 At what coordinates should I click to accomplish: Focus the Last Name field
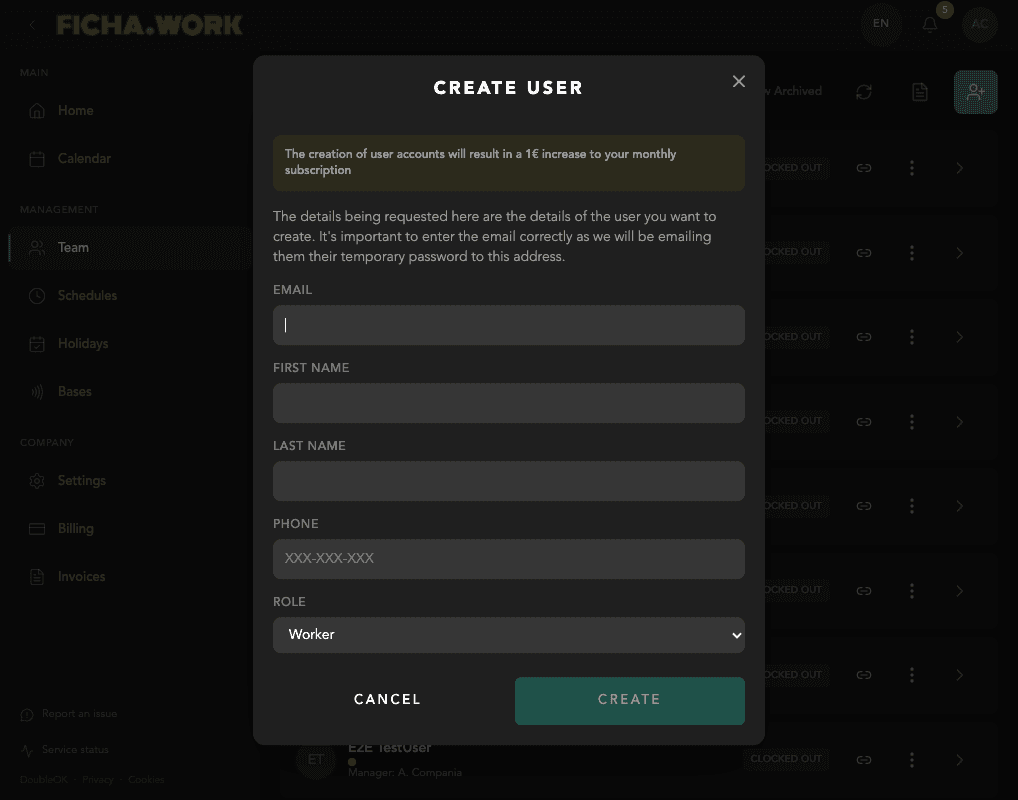point(508,481)
